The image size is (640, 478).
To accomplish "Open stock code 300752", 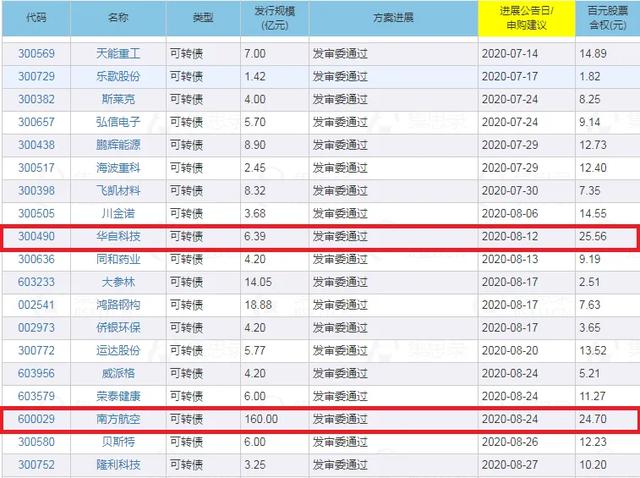I will (x=36, y=465).
